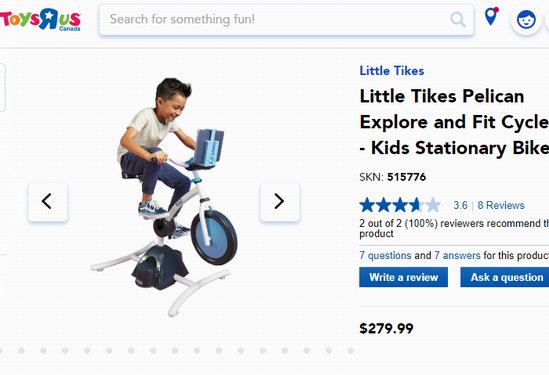Open the store locator pin icon
Image resolution: width=549 pixels, height=375 pixels.
(491, 16)
